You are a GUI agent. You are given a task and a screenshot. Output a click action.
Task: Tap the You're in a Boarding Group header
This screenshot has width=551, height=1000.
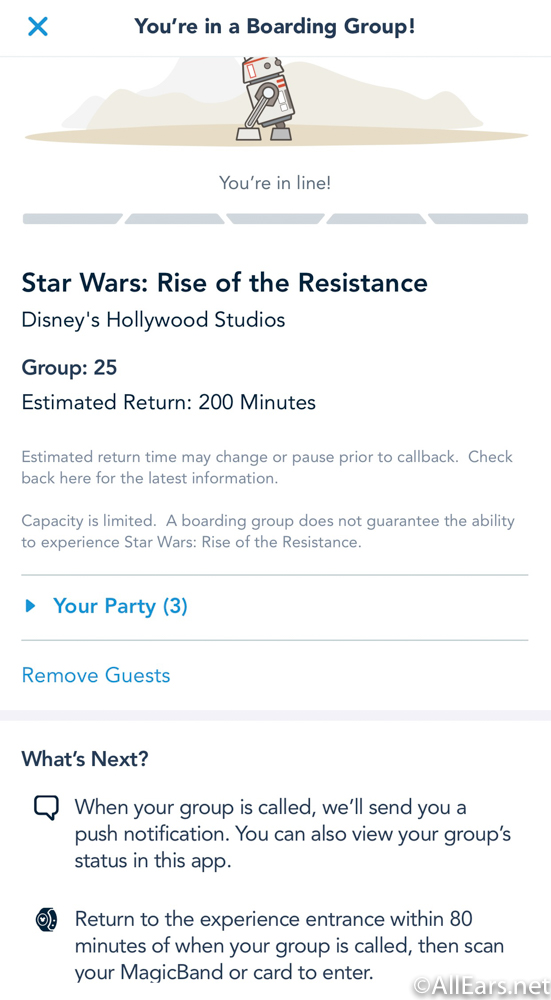tap(275, 27)
